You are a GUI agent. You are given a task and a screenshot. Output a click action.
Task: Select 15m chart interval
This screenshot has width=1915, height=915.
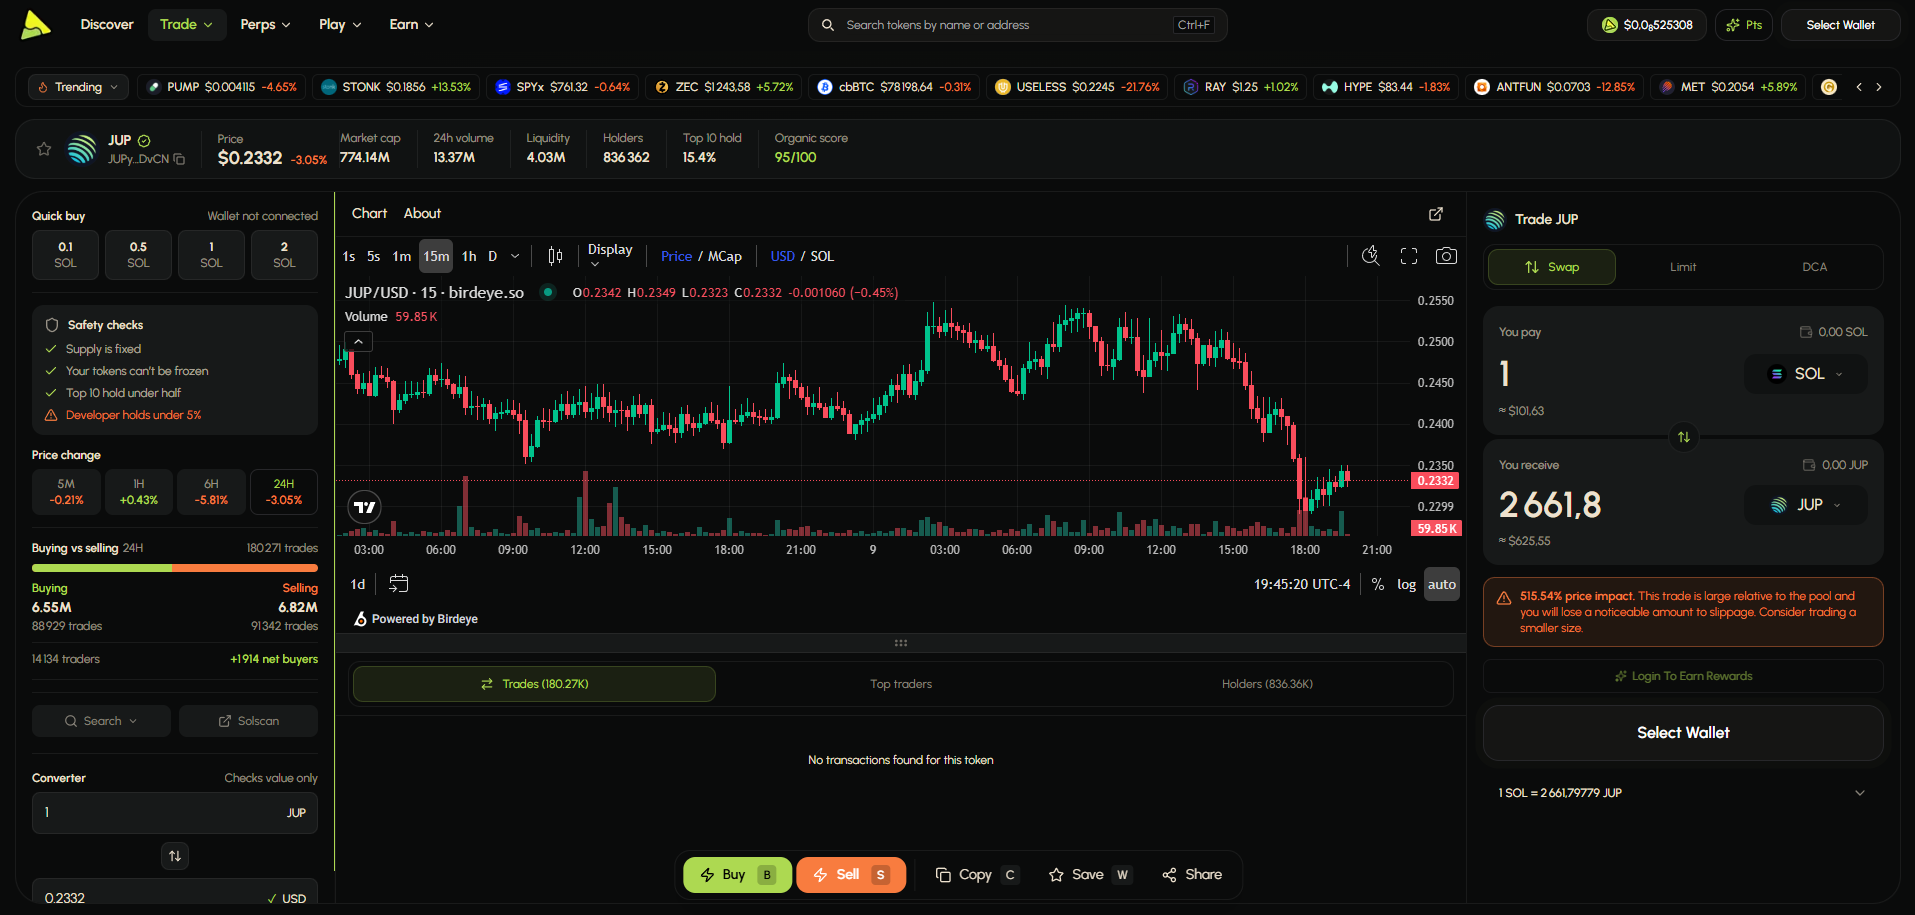pyautogui.click(x=436, y=256)
